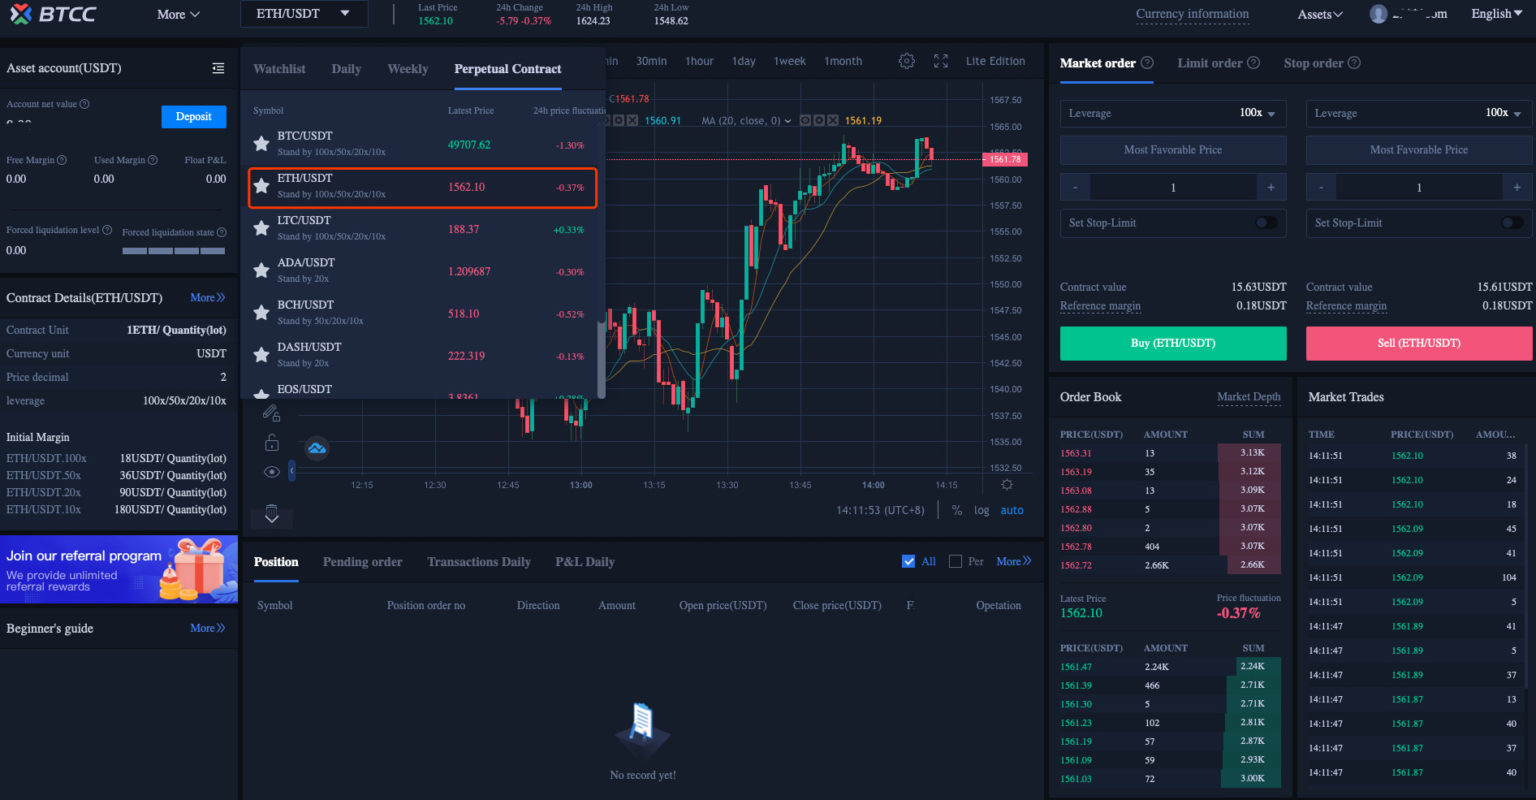
Task: Uncheck the All positions checkbox
Action: [908, 561]
